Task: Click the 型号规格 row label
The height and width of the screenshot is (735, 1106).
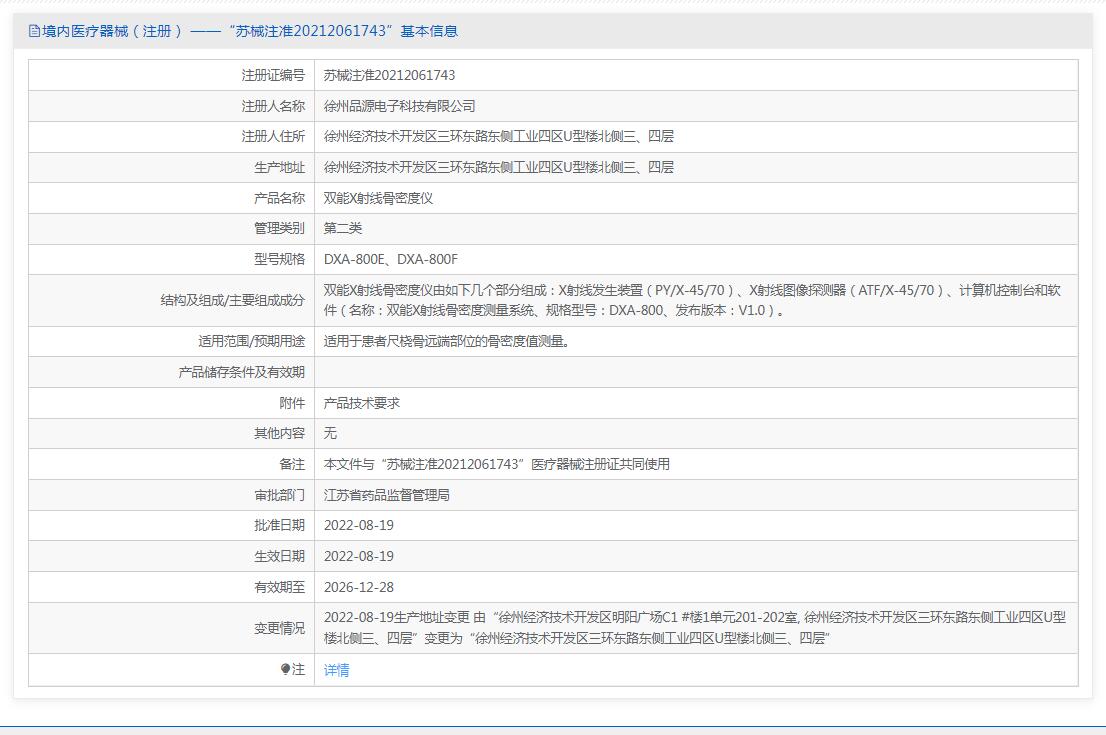Action: [x=279, y=259]
